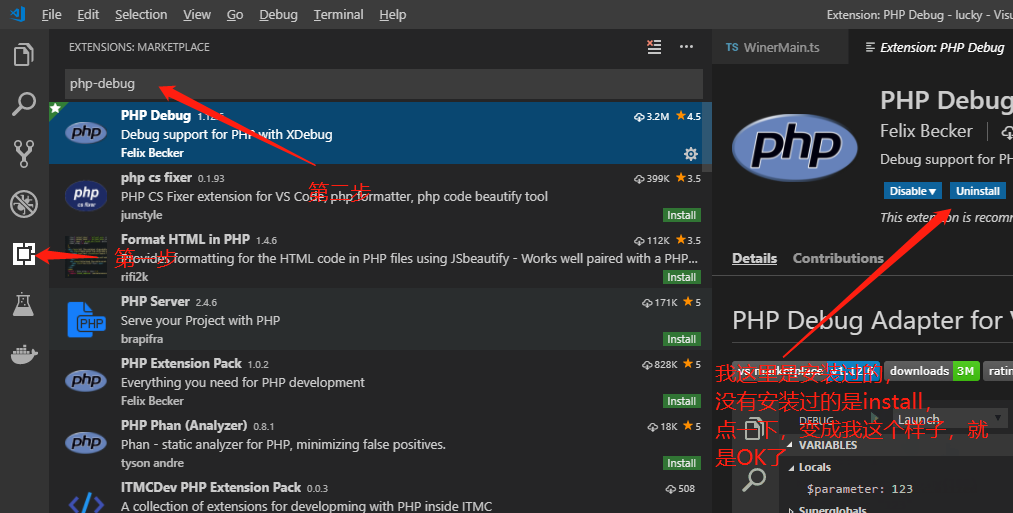Open the Test beaker icon view

click(24, 304)
